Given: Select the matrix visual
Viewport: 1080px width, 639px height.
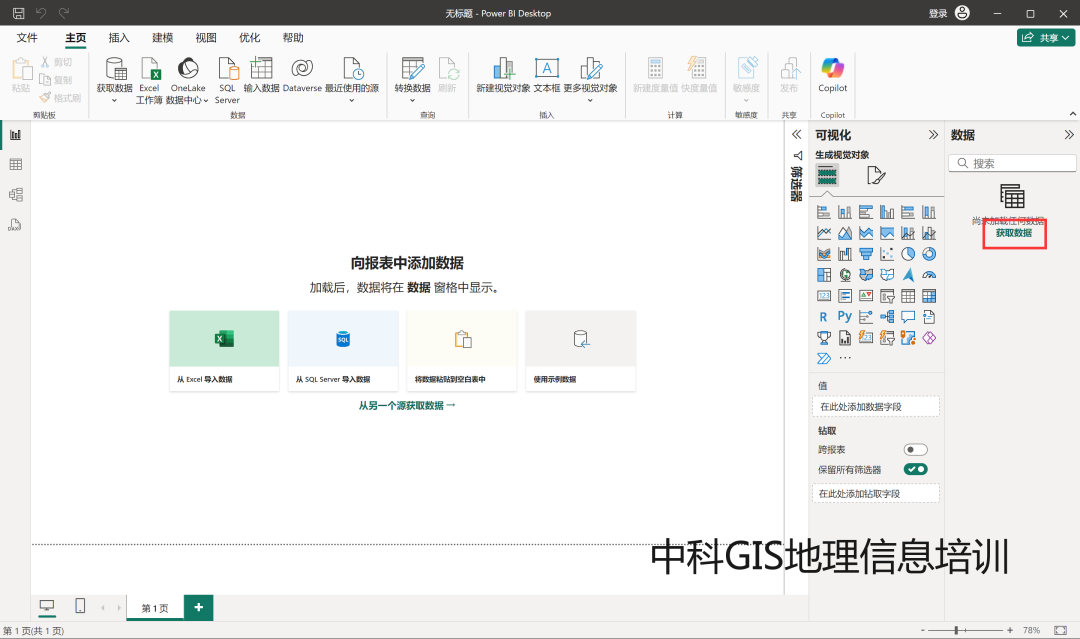Looking at the screenshot, I should point(929,296).
